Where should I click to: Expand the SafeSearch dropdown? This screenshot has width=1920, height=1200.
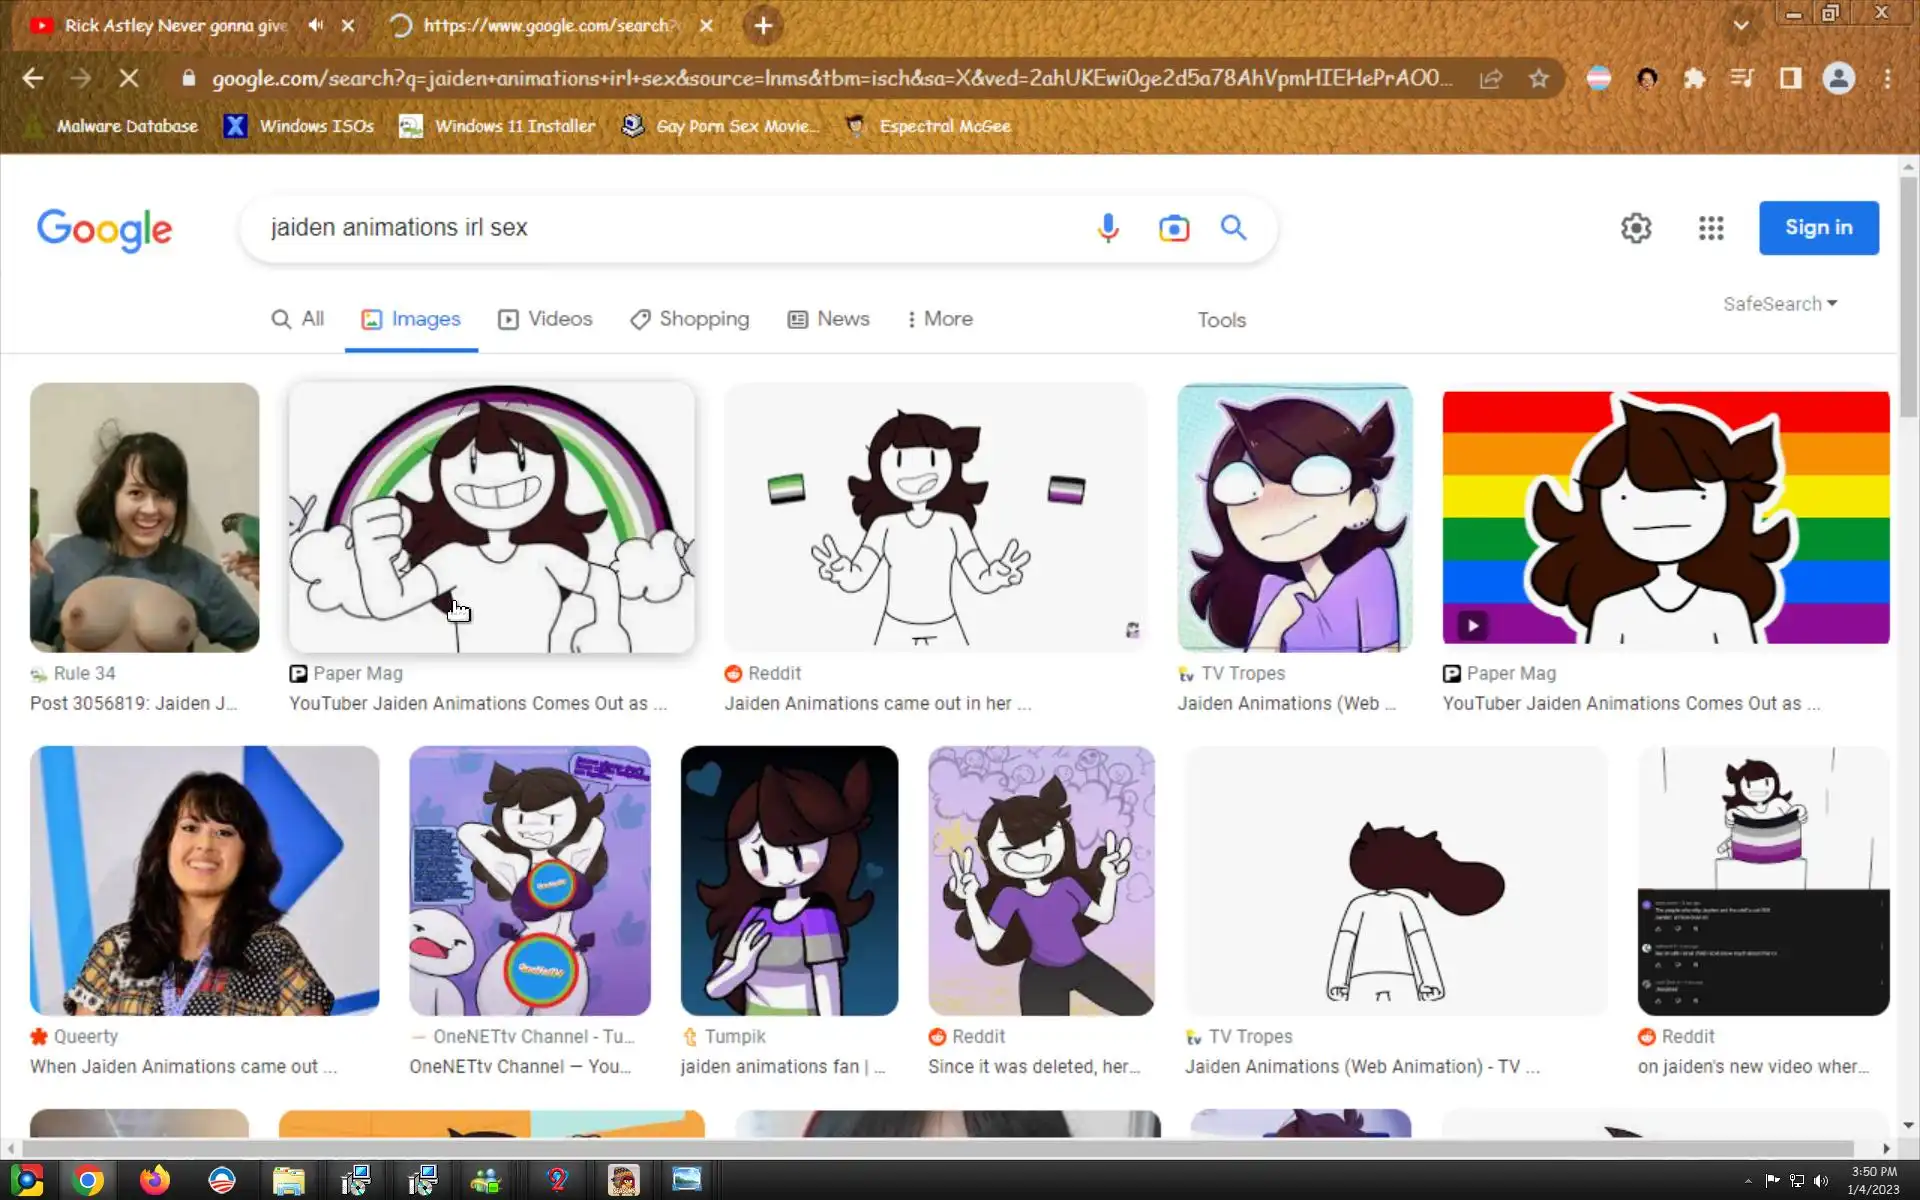tap(1779, 304)
